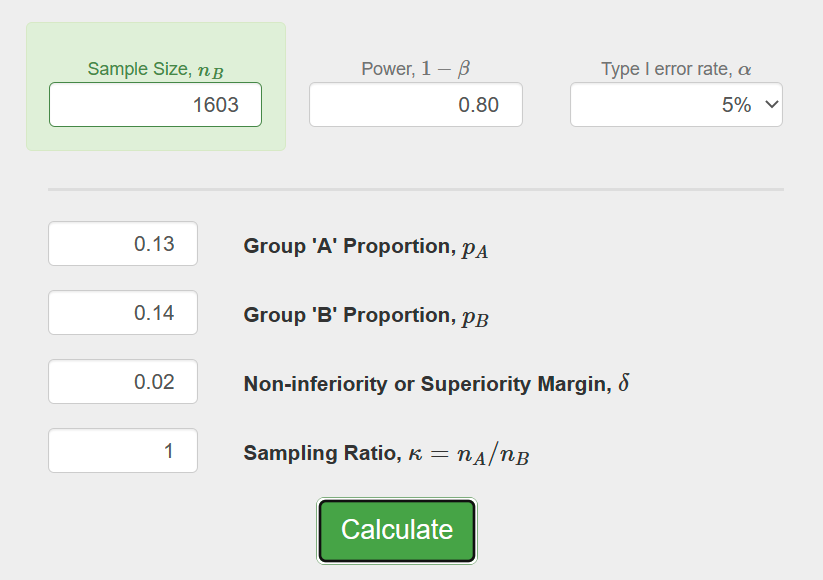The image size is (823, 580).
Task: Click the Group 'B' Proportion field with 0.14
Action: 123,313
